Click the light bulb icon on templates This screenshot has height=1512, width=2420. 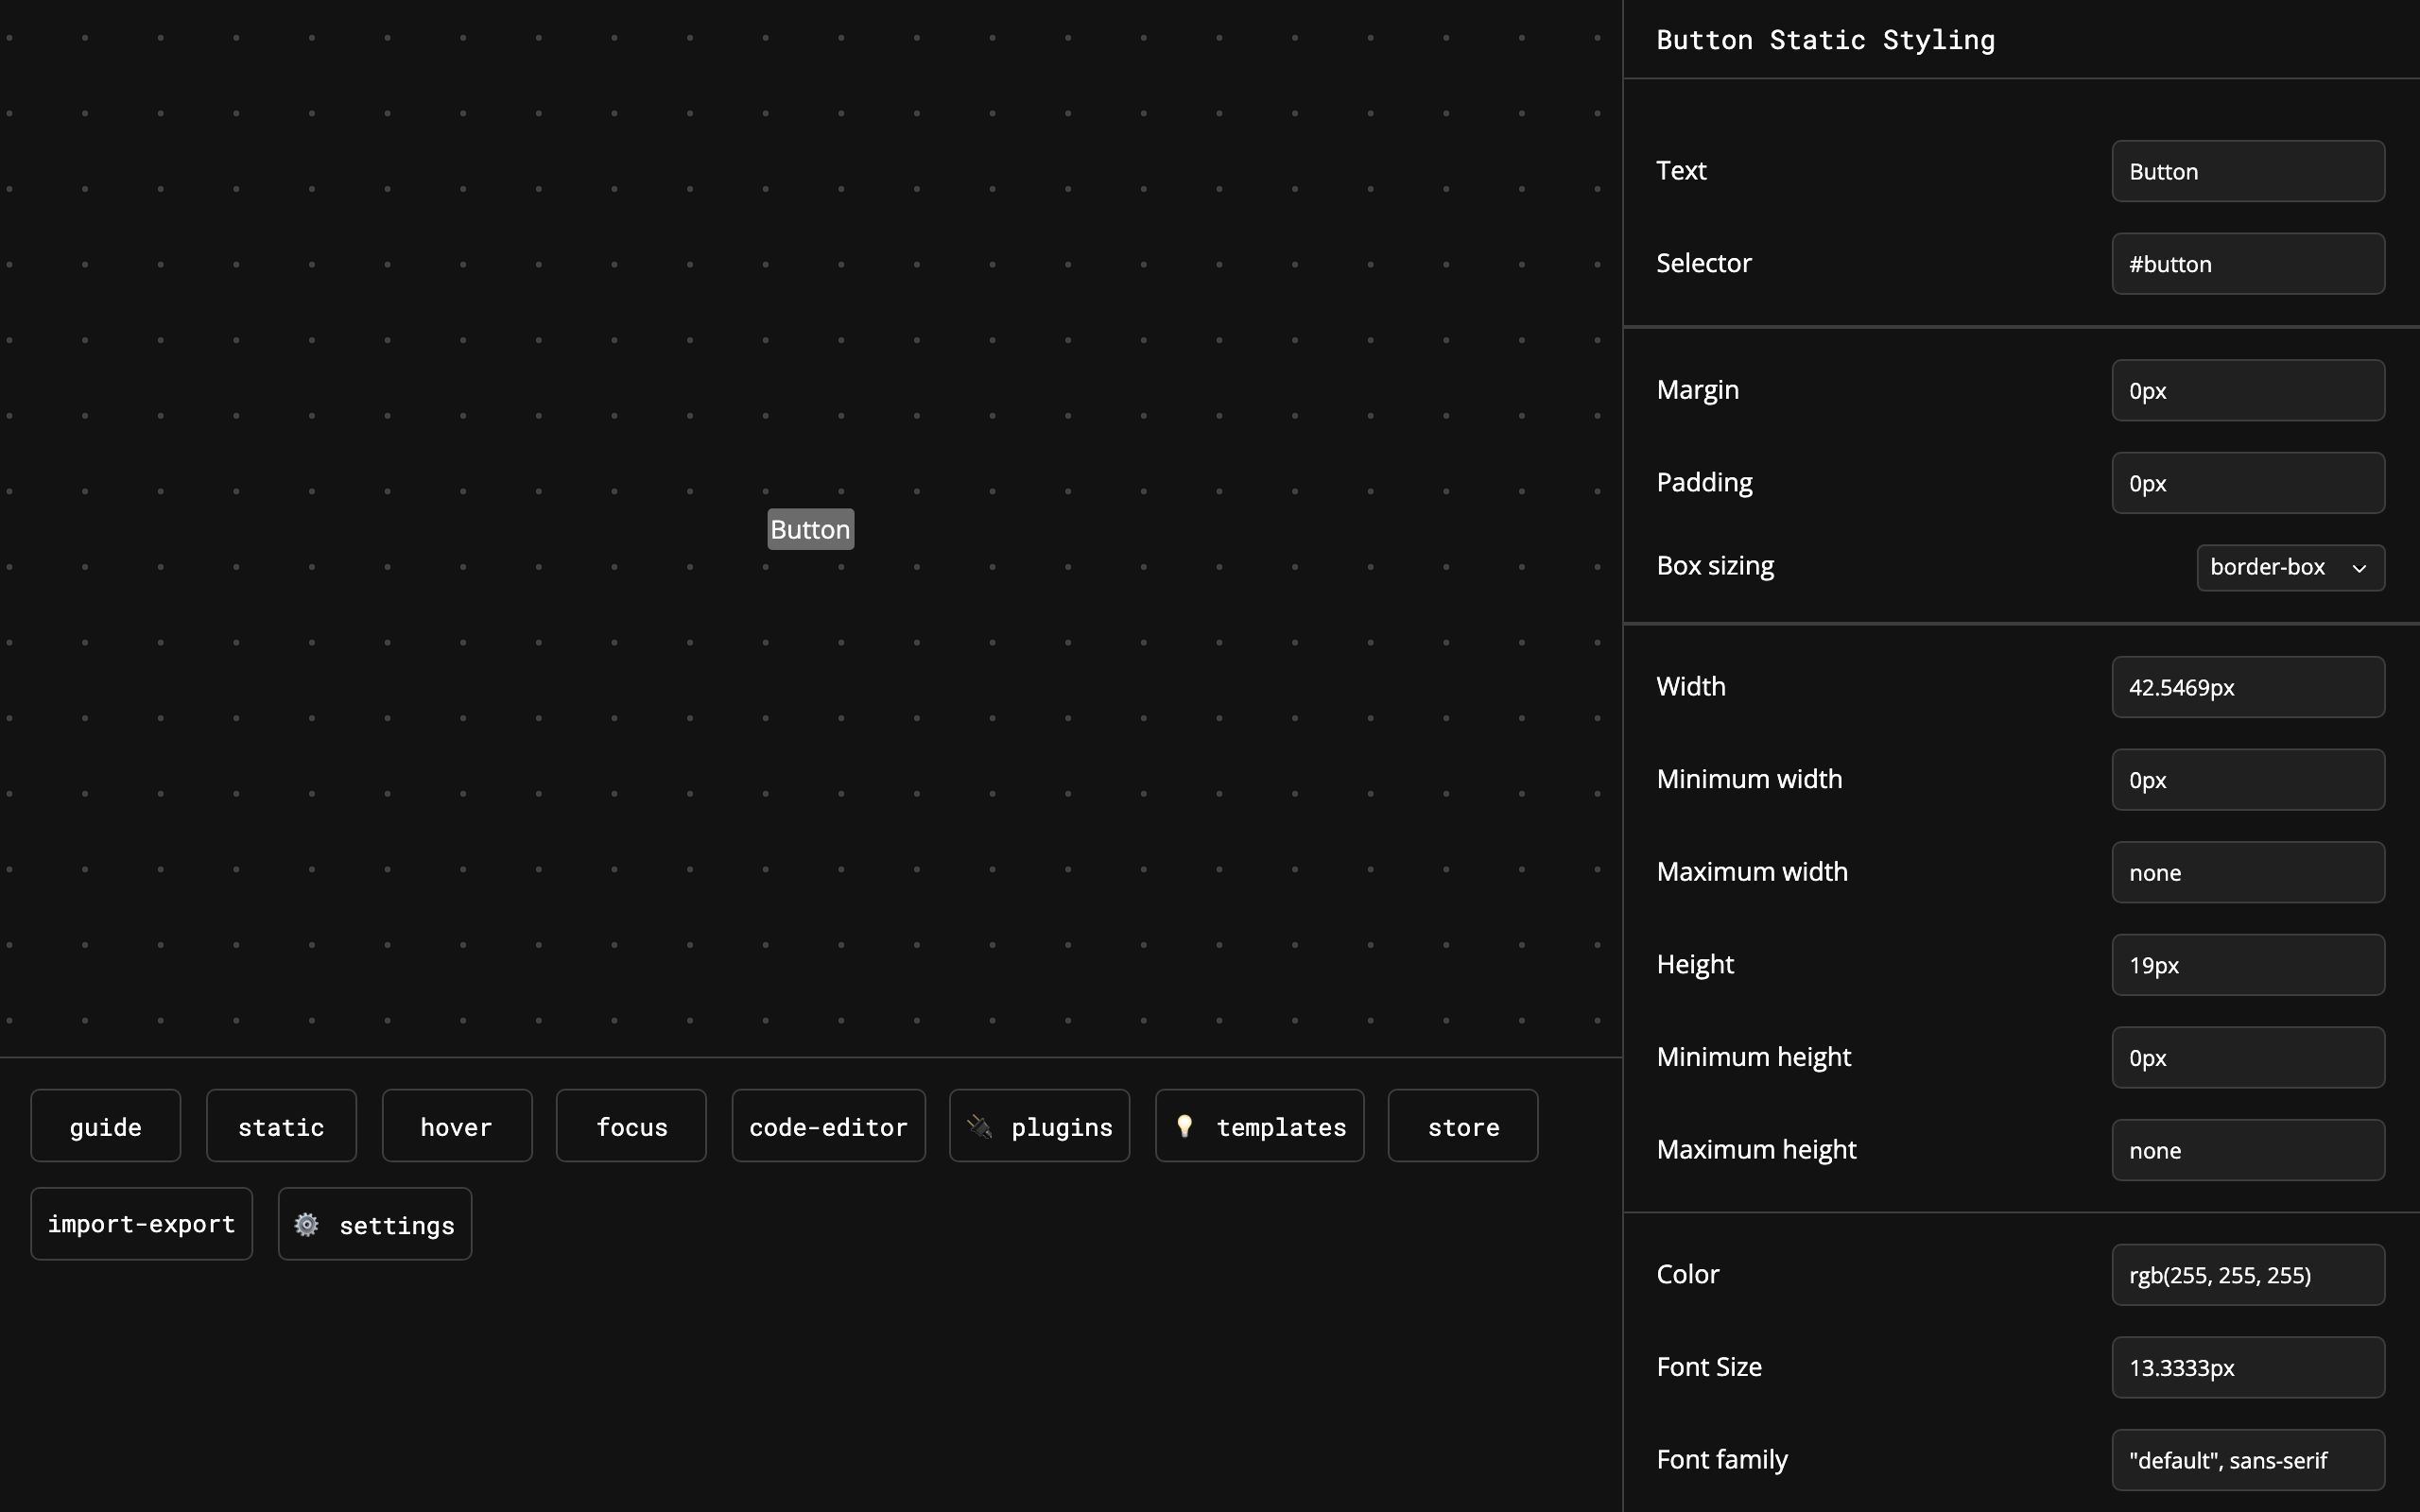tap(1185, 1126)
